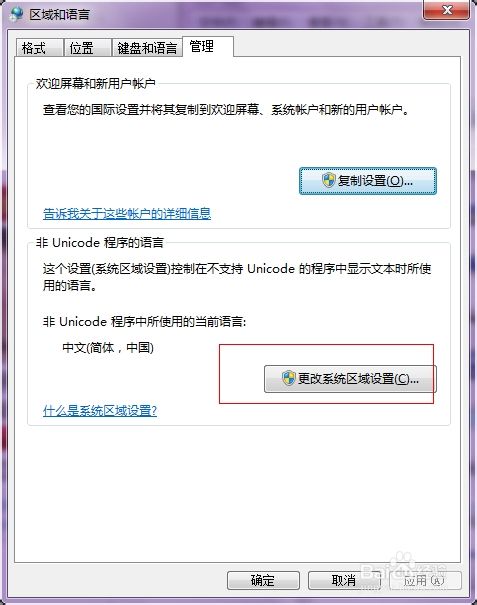
Task: Click the shield icon on 更改系统区域设置 button
Action: [289, 378]
